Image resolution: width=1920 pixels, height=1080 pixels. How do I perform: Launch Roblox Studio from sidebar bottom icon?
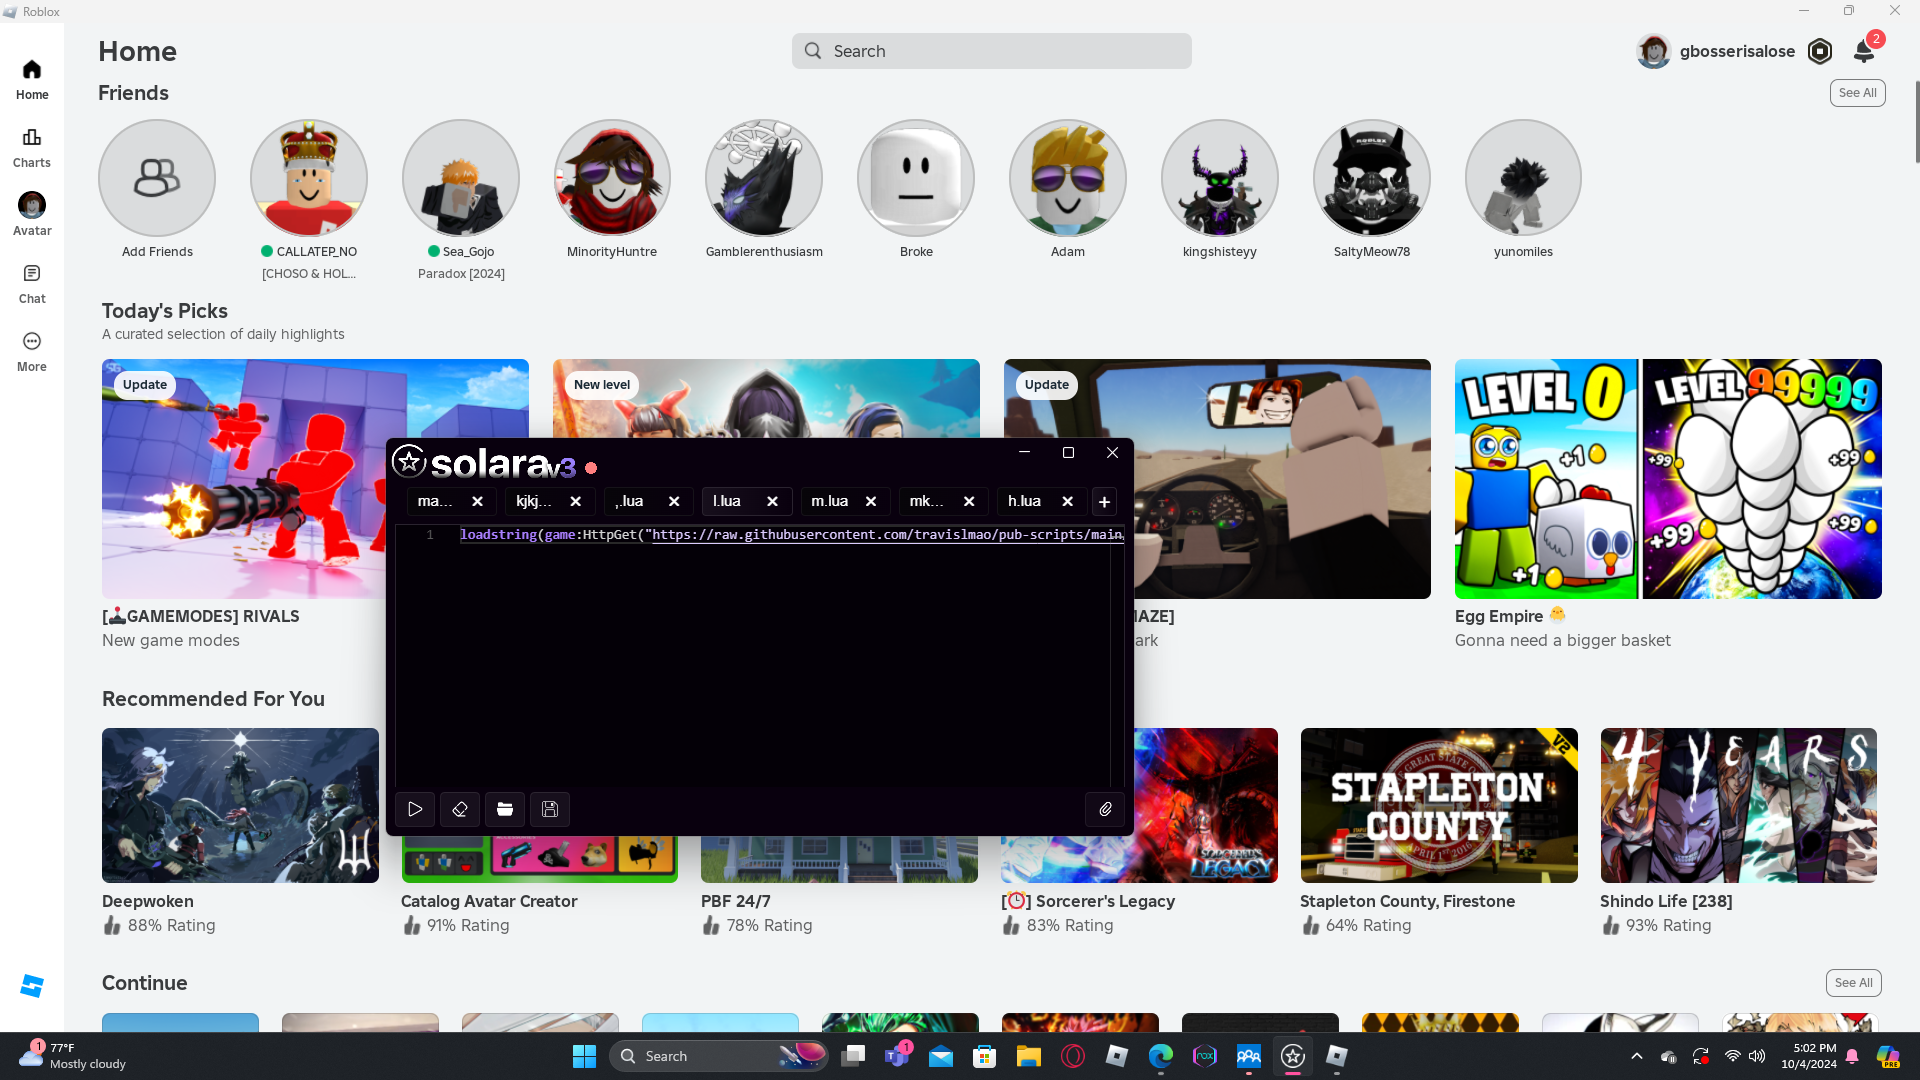tap(32, 986)
